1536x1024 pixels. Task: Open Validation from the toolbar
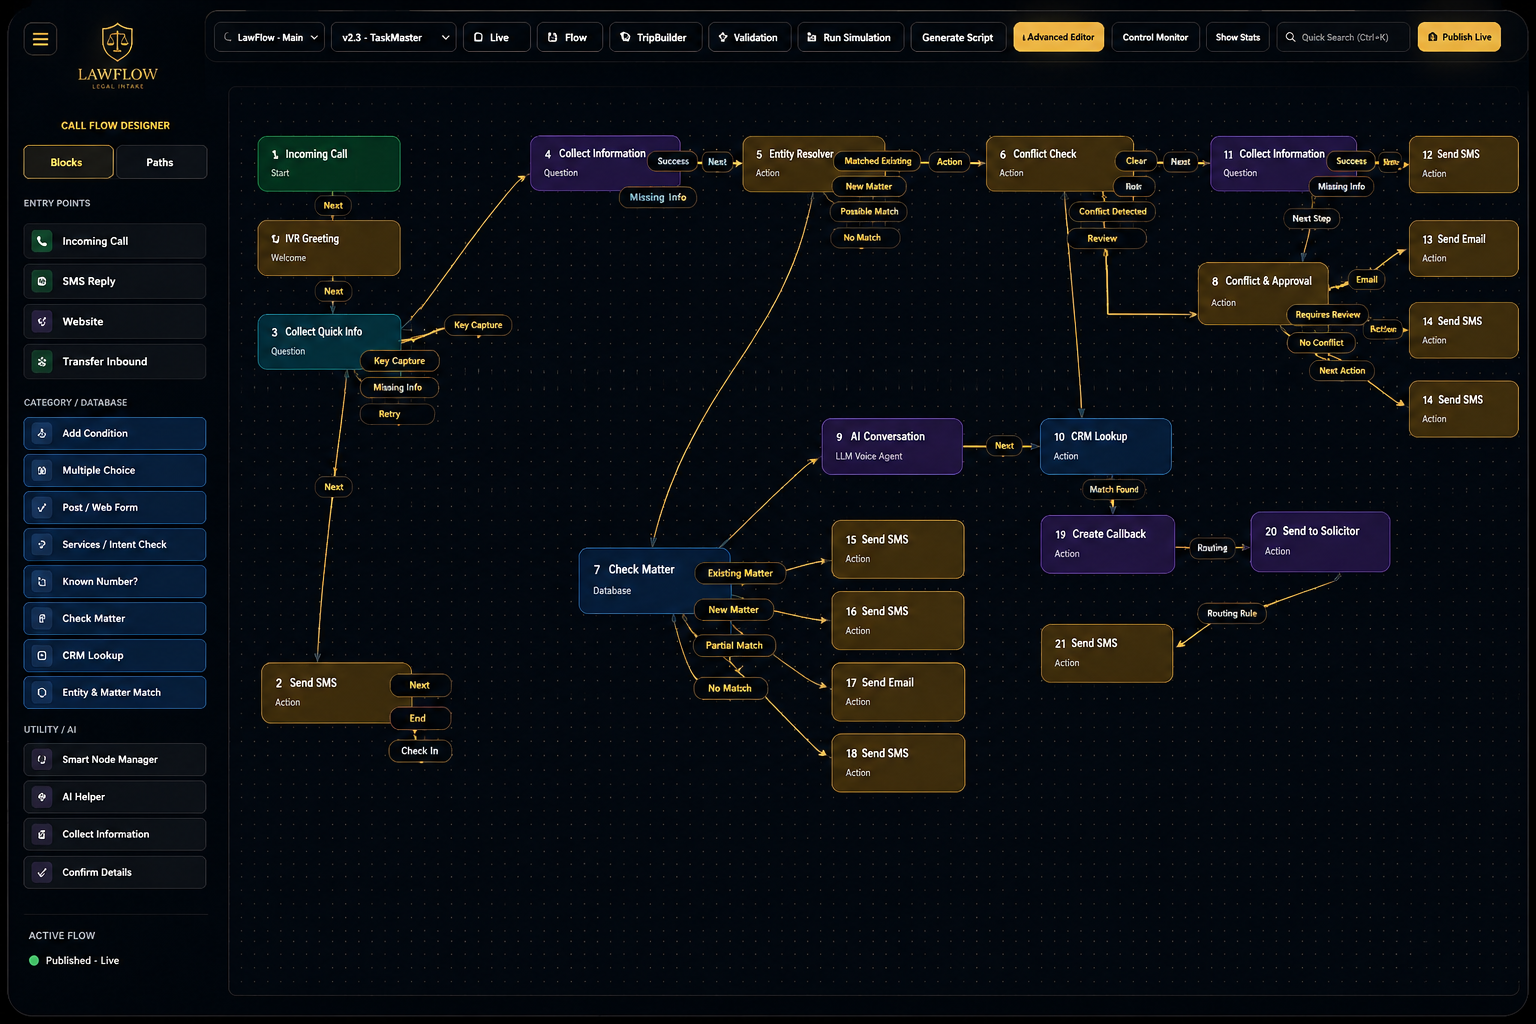point(750,37)
